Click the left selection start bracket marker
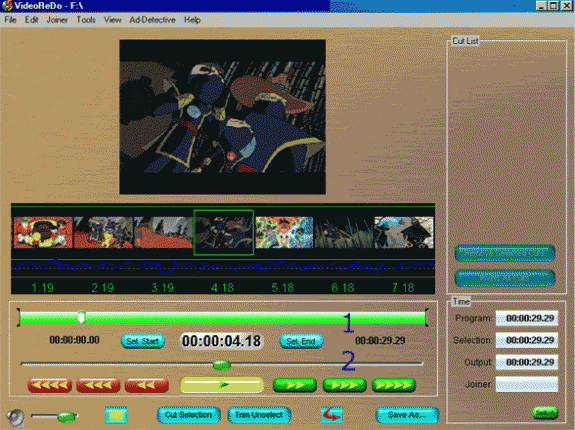The width and height of the screenshot is (575, 430). [x=18, y=317]
